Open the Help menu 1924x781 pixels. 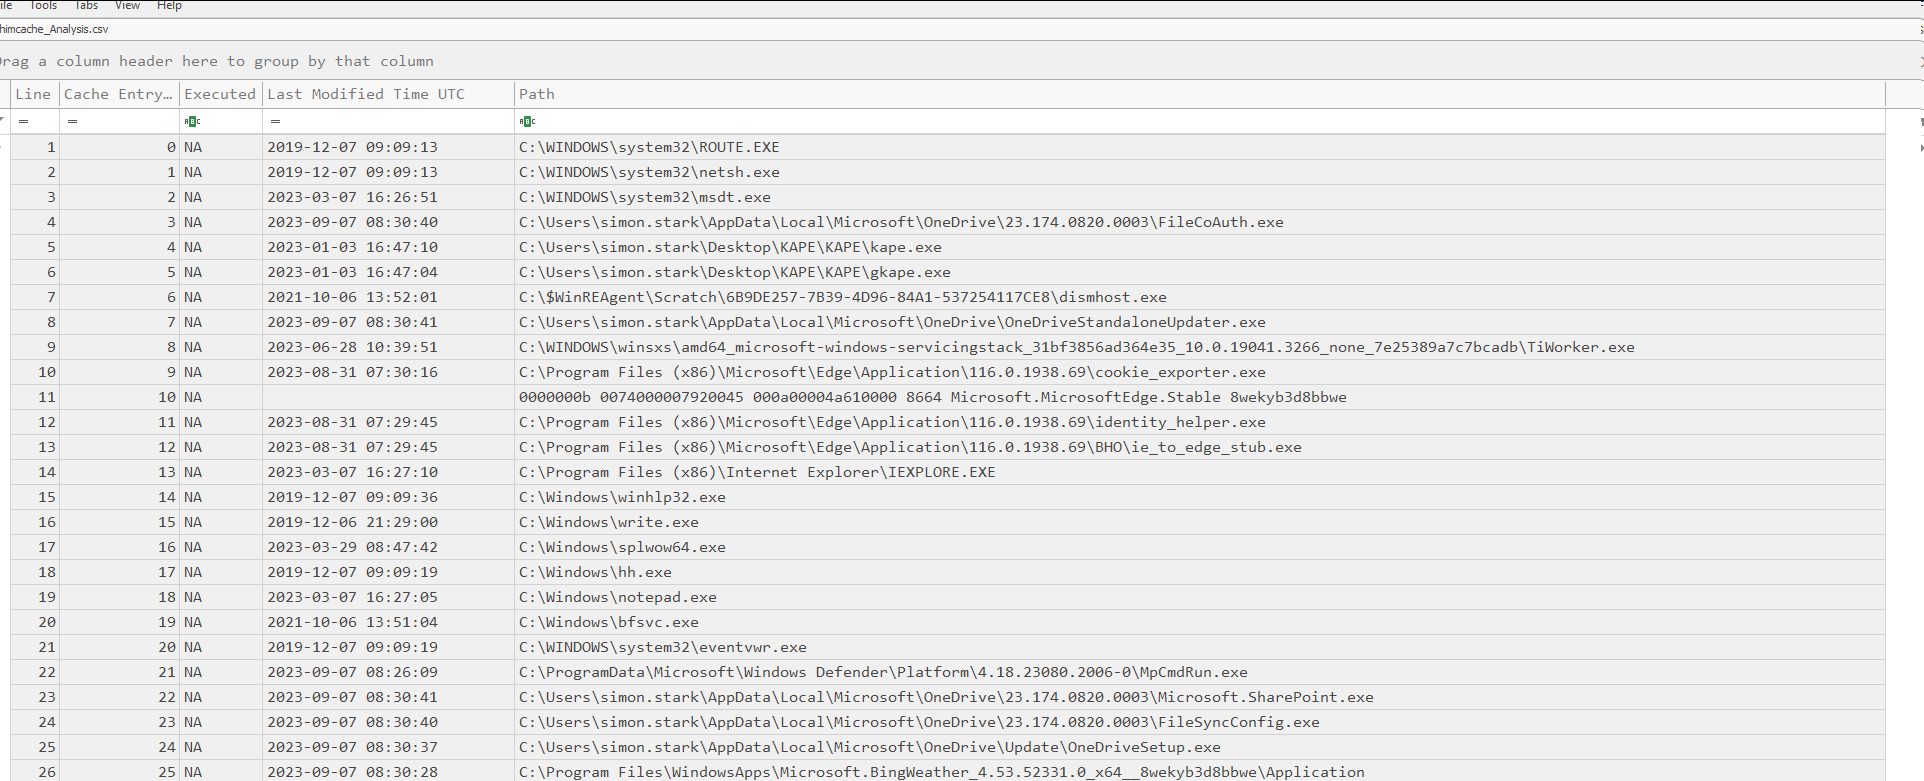click(x=169, y=6)
